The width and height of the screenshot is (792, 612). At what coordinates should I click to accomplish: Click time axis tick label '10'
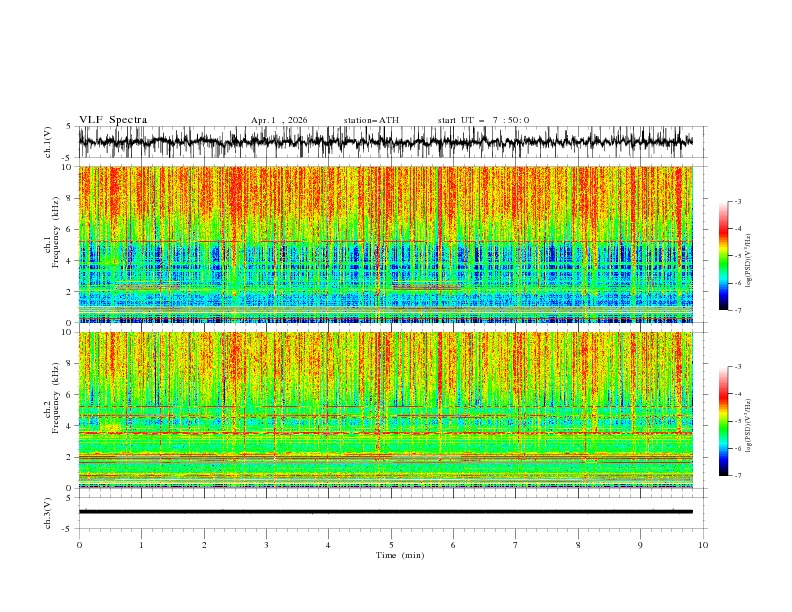[703, 545]
